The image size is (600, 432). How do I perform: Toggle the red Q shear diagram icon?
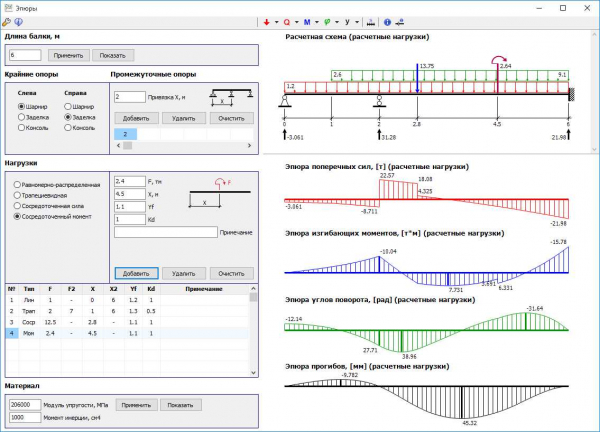point(287,22)
